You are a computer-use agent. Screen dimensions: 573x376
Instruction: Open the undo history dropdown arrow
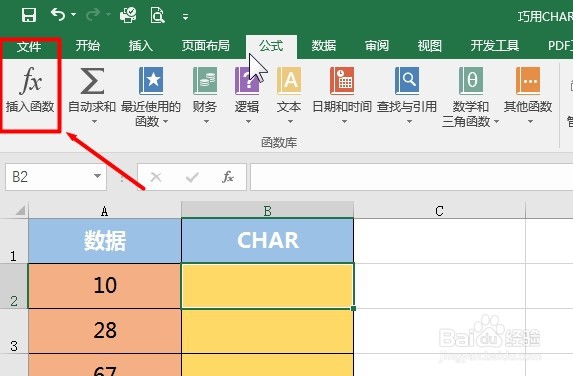[x=73, y=15]
